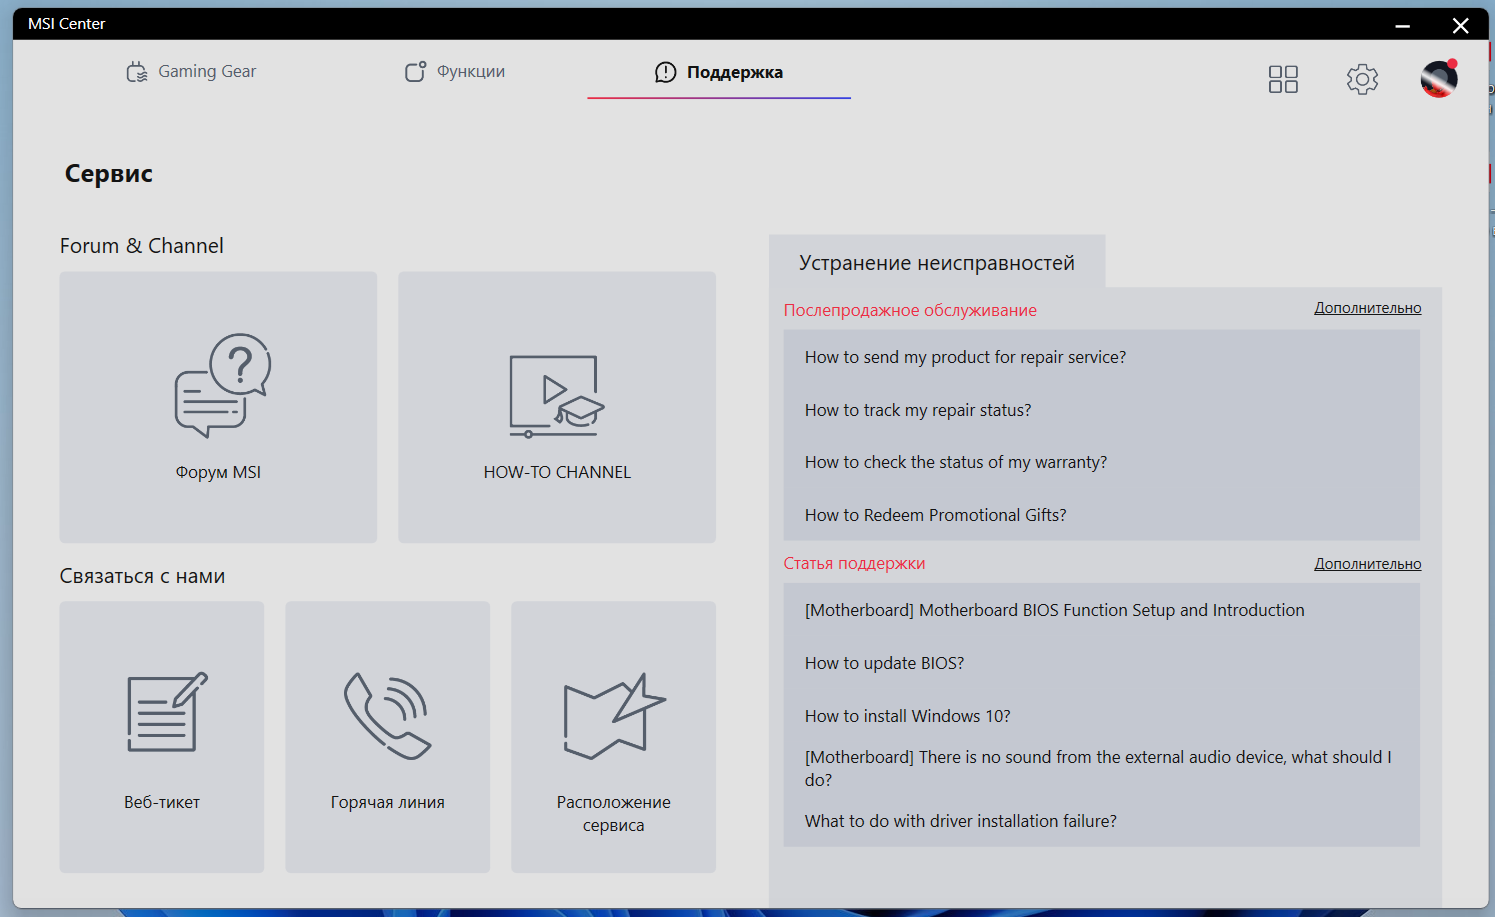Image resolution: width=1495 pixels, height=917 pixels.
Task: Open 'How to Redeem Promotional Gifts?'
Action: [x=936, y=515]
